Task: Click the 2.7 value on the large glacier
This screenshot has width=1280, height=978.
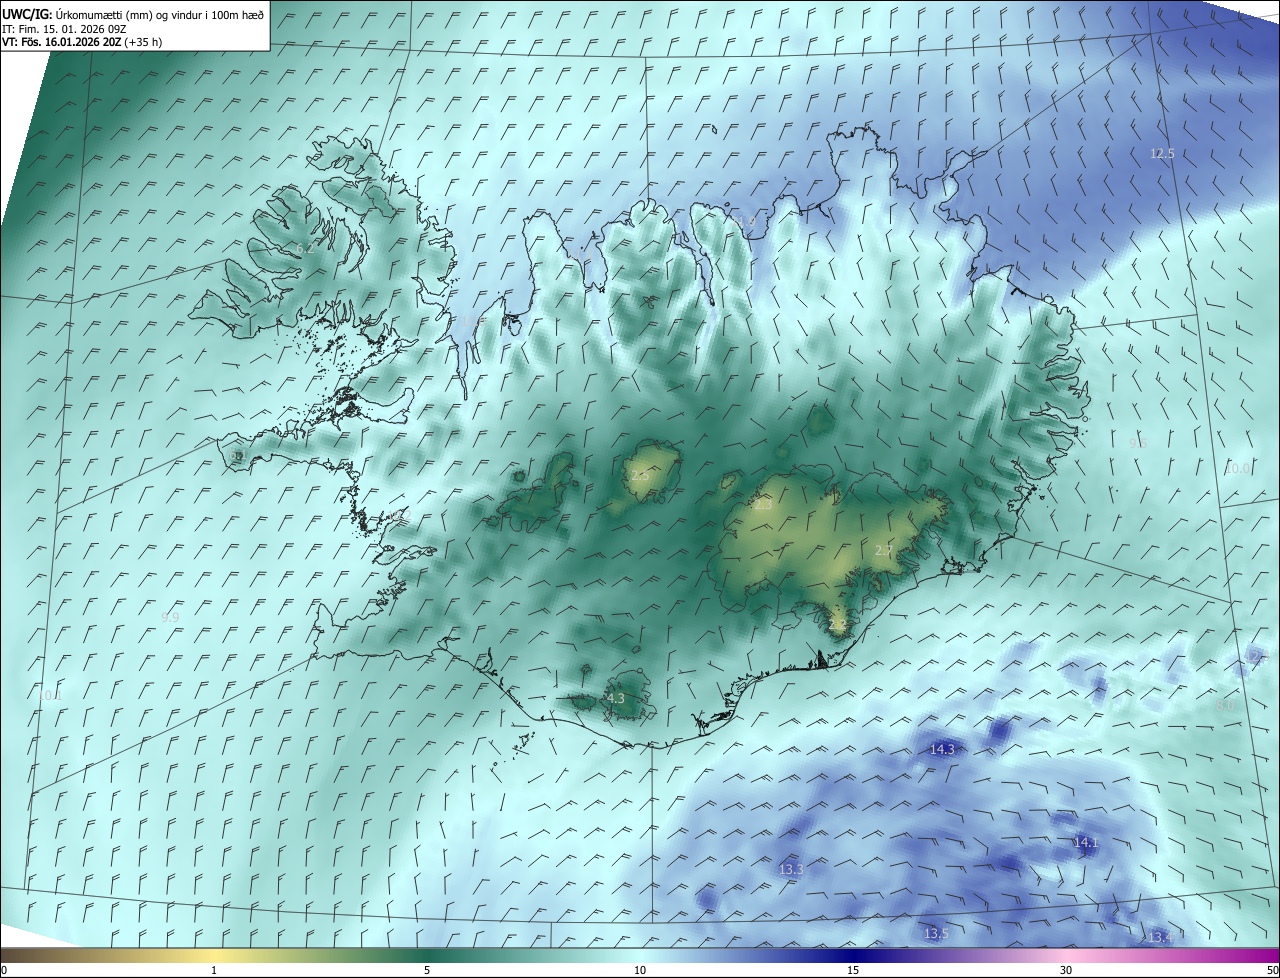Action: click(x=883, y=551)
